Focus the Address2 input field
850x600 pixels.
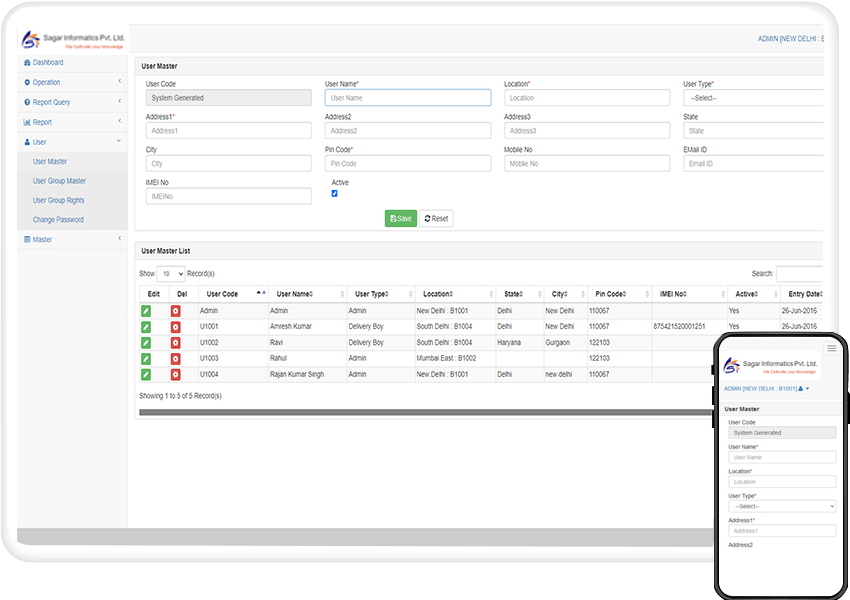click(408, 131)
